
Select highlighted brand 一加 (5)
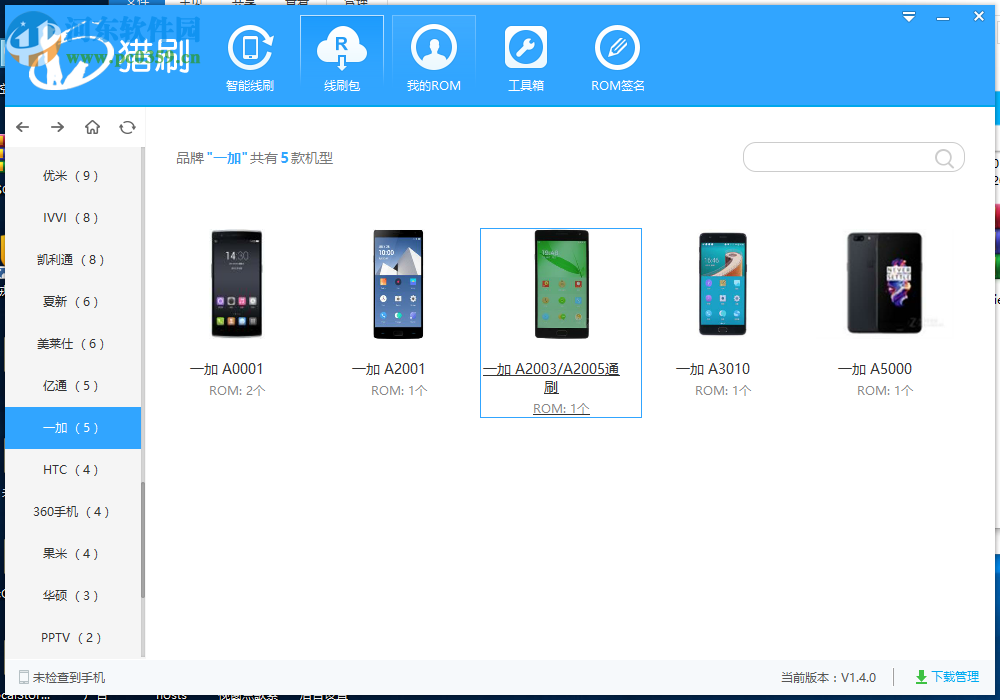coord(73,428)
